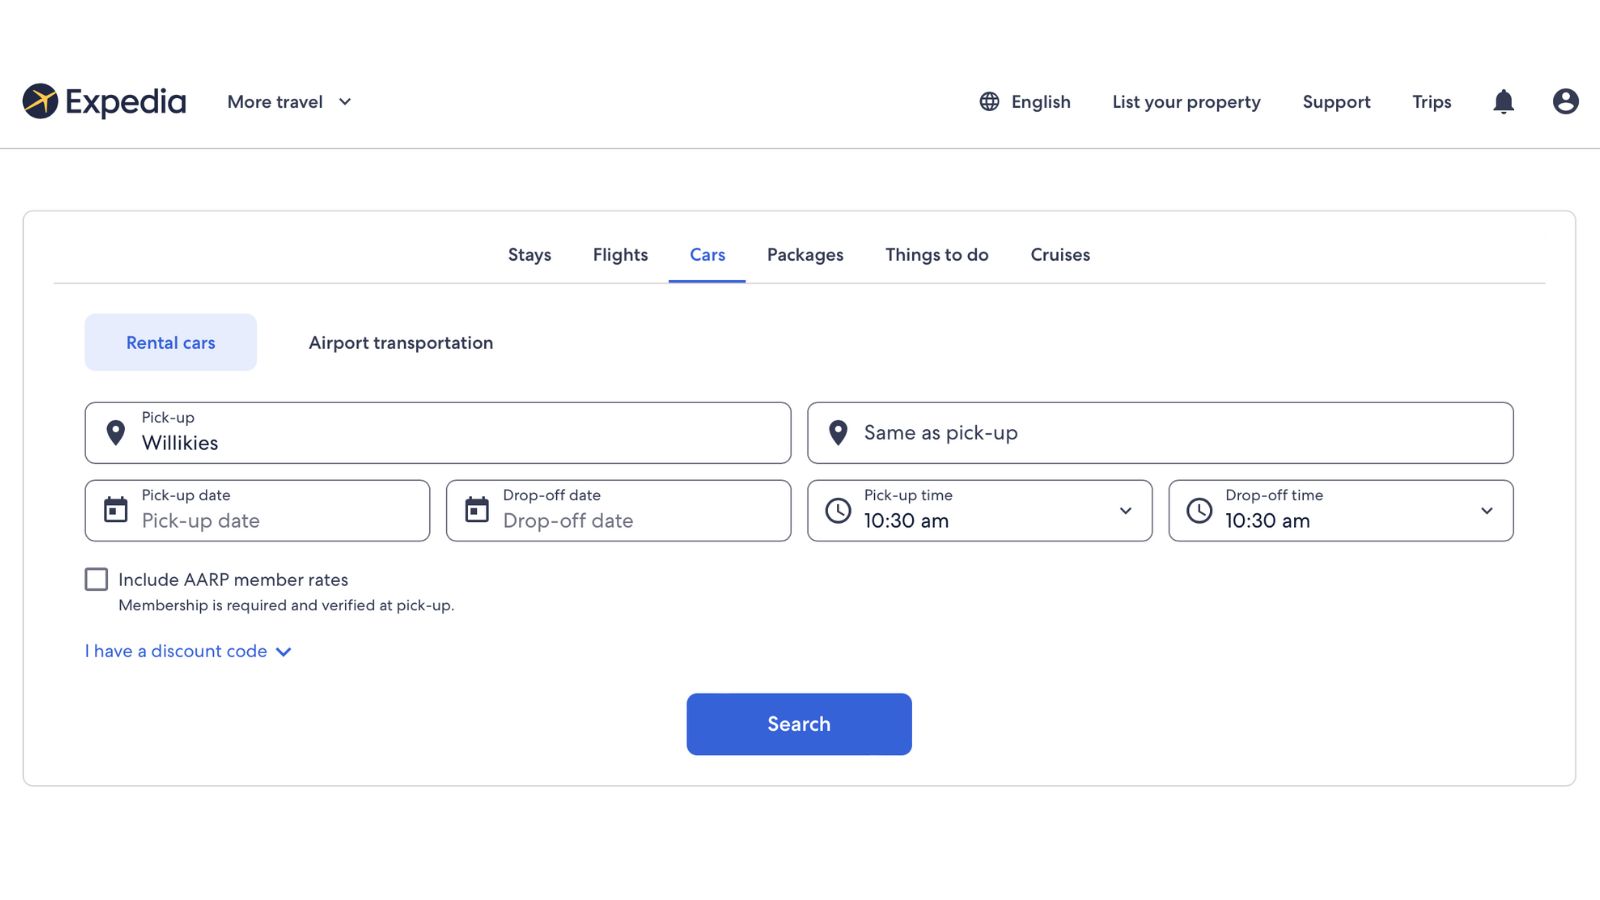The height and width of the screenshot is (900, 1600).
Task: Click the List your property link
Action: [1186, 101]
